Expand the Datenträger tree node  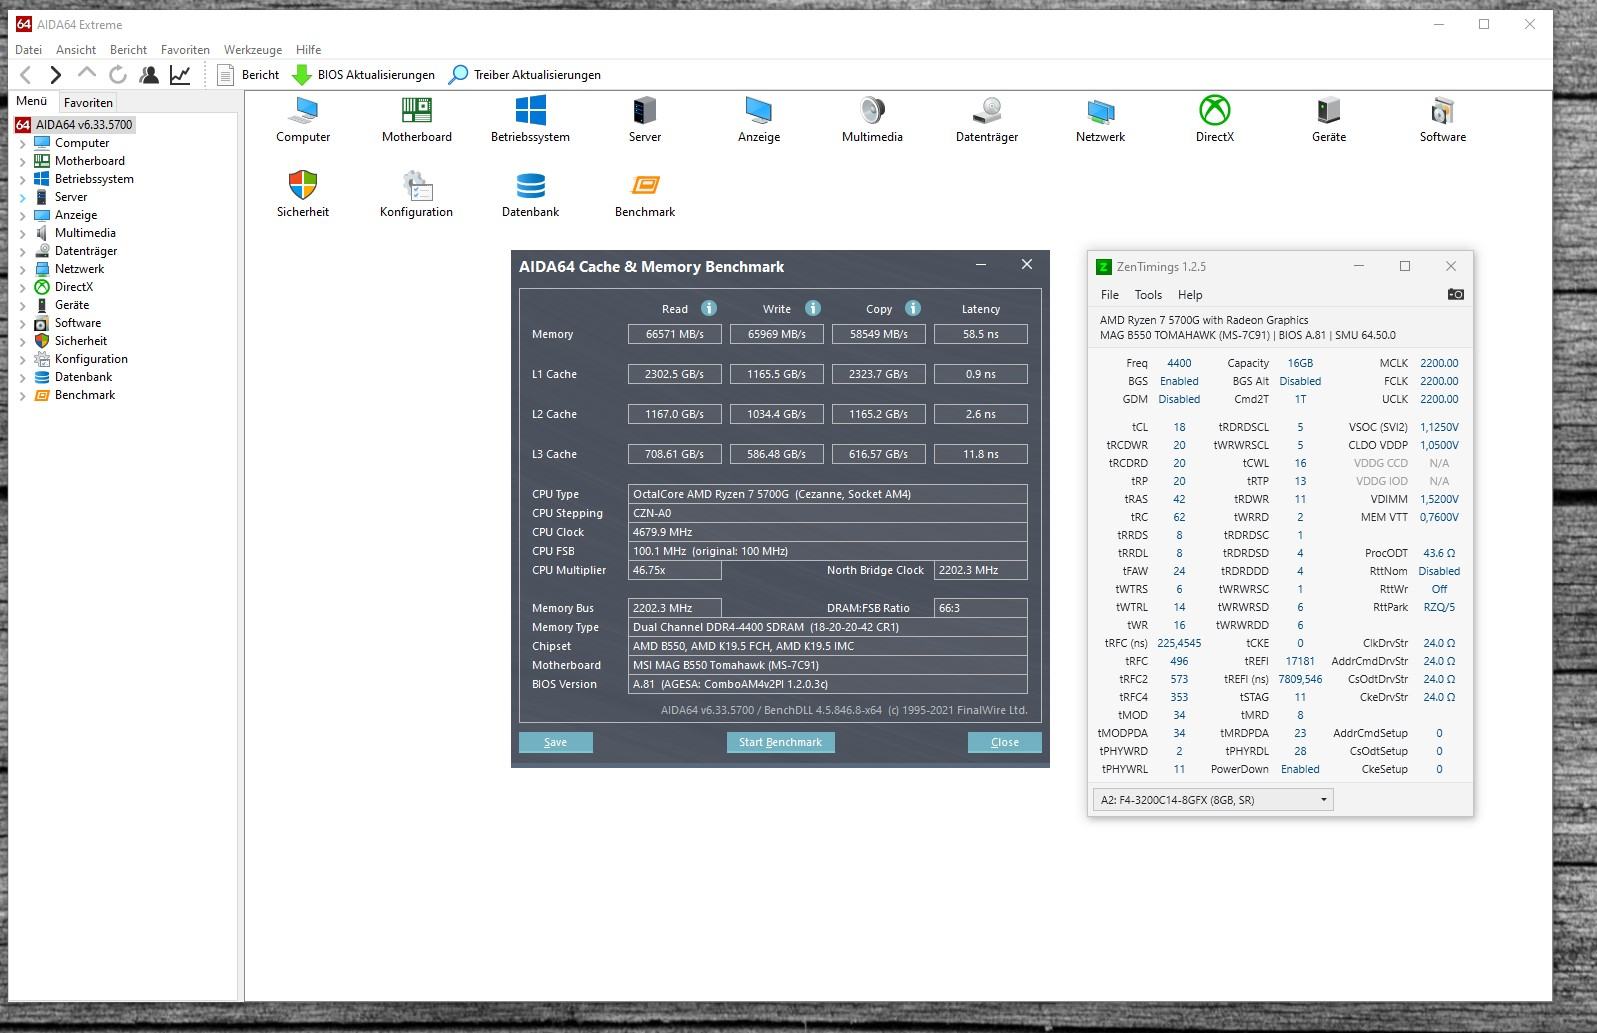23,251
